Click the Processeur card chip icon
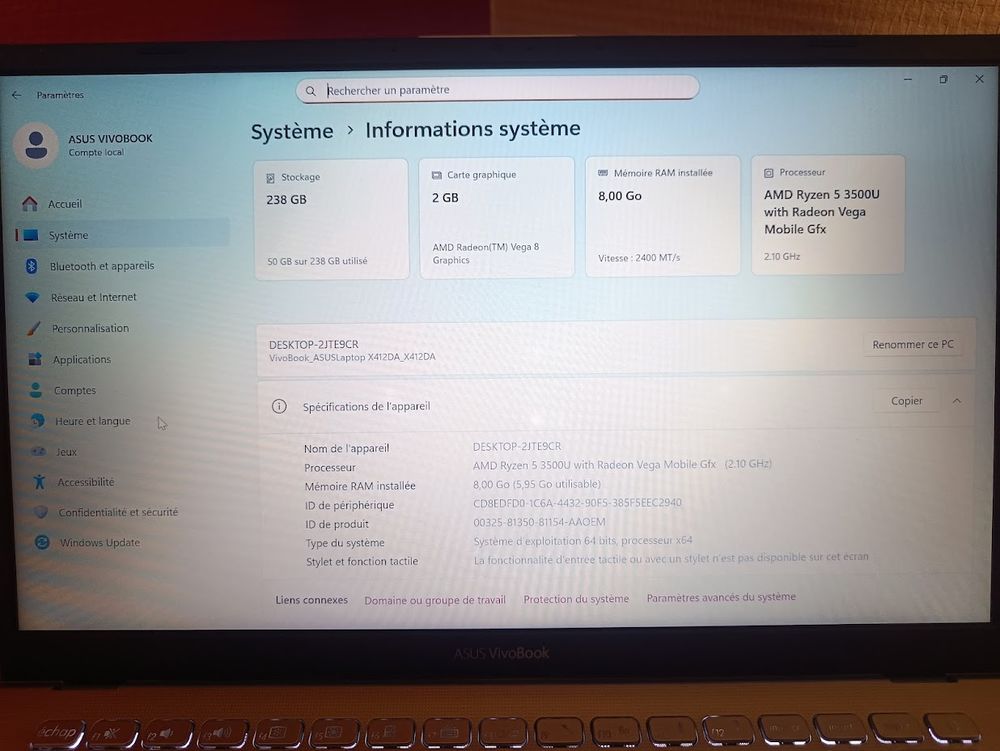This screenshot has width=1000, height=751. (x=768, y=173)
